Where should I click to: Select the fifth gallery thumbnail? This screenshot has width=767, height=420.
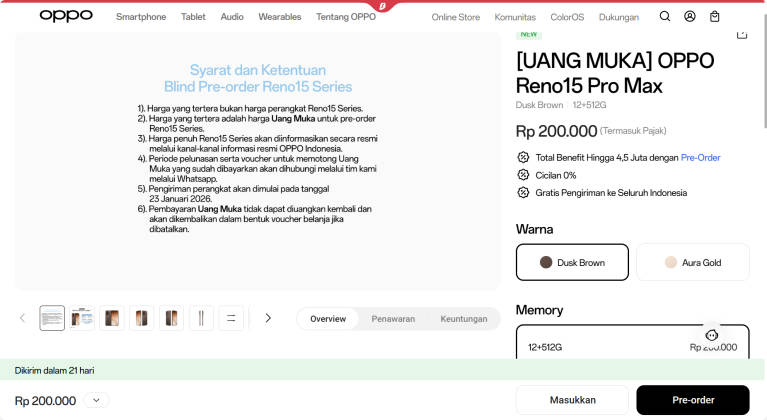(171, 318)
